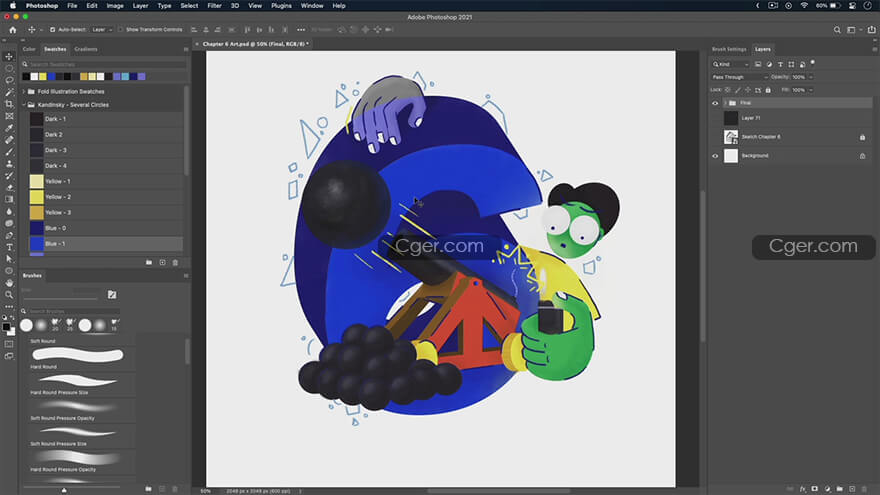Open the Swatches panel options menu
Screen dimensions: 880x495
(186, 49)
